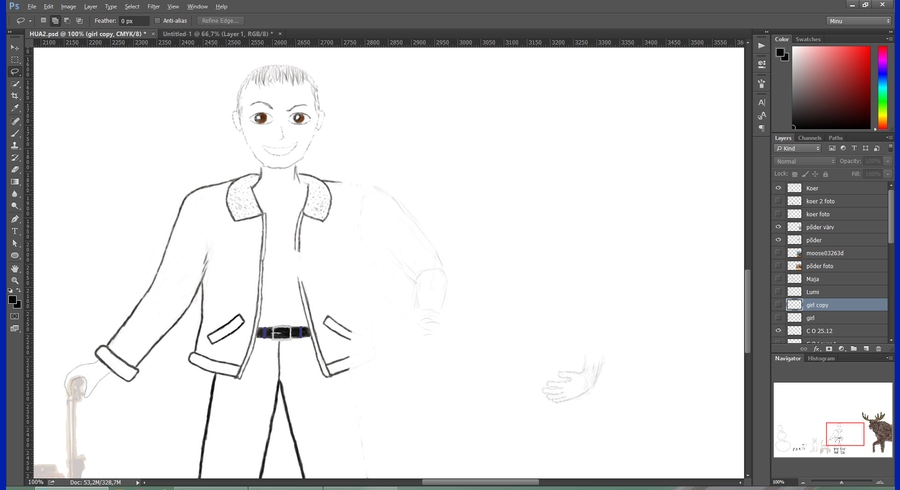Select the Eraser tool
The height and width of the screenshot is (490, 900).
point(15,170)
